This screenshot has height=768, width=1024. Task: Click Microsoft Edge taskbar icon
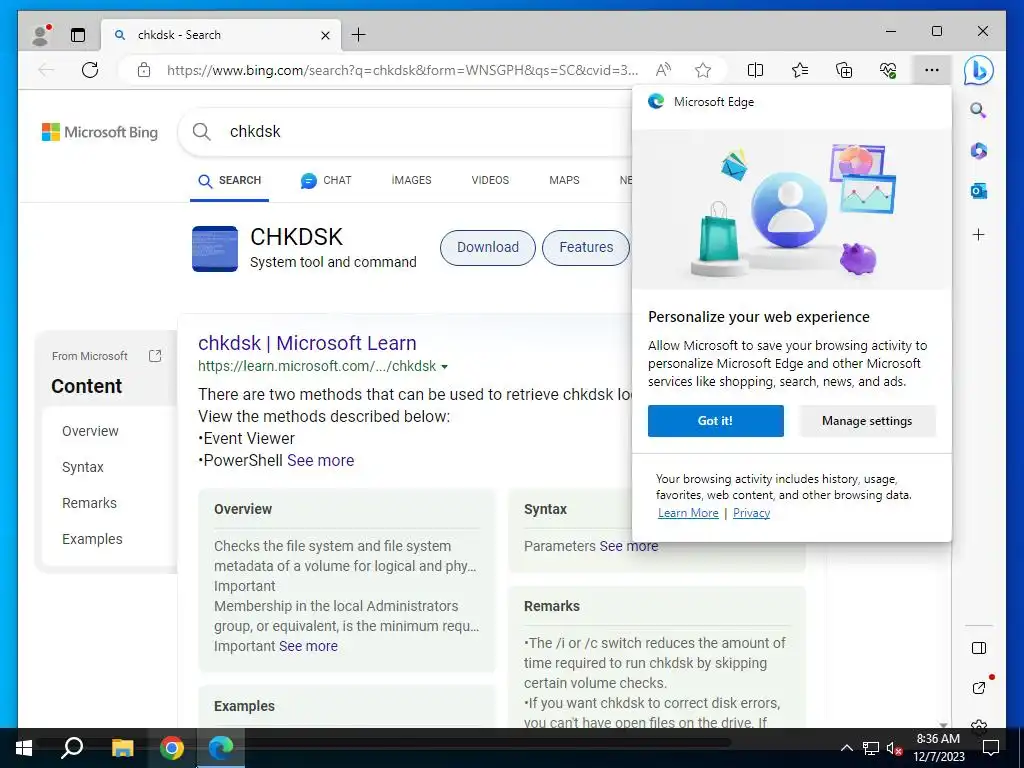[x=221, y=748]
